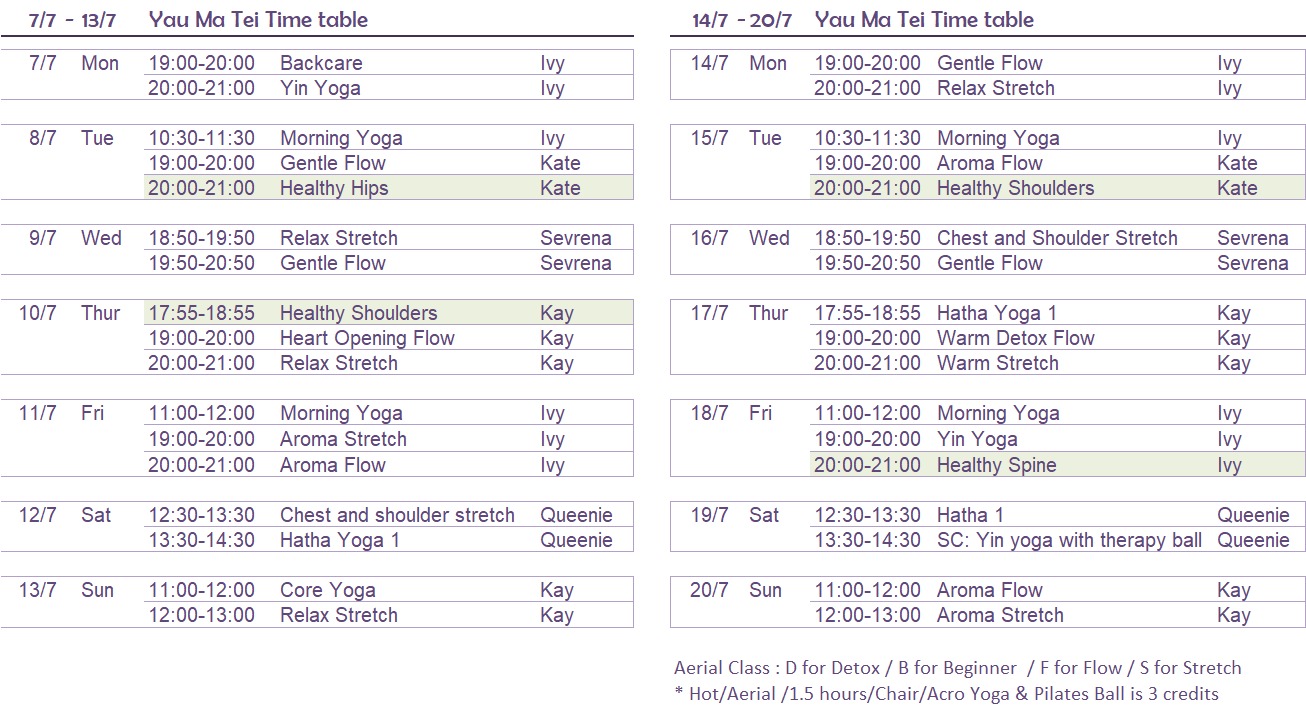Viewport: 1306px width, 706px height.
Task: Select the 10:30-11:30 Morning Yoga on 8/7
Action: pos(388,137)
